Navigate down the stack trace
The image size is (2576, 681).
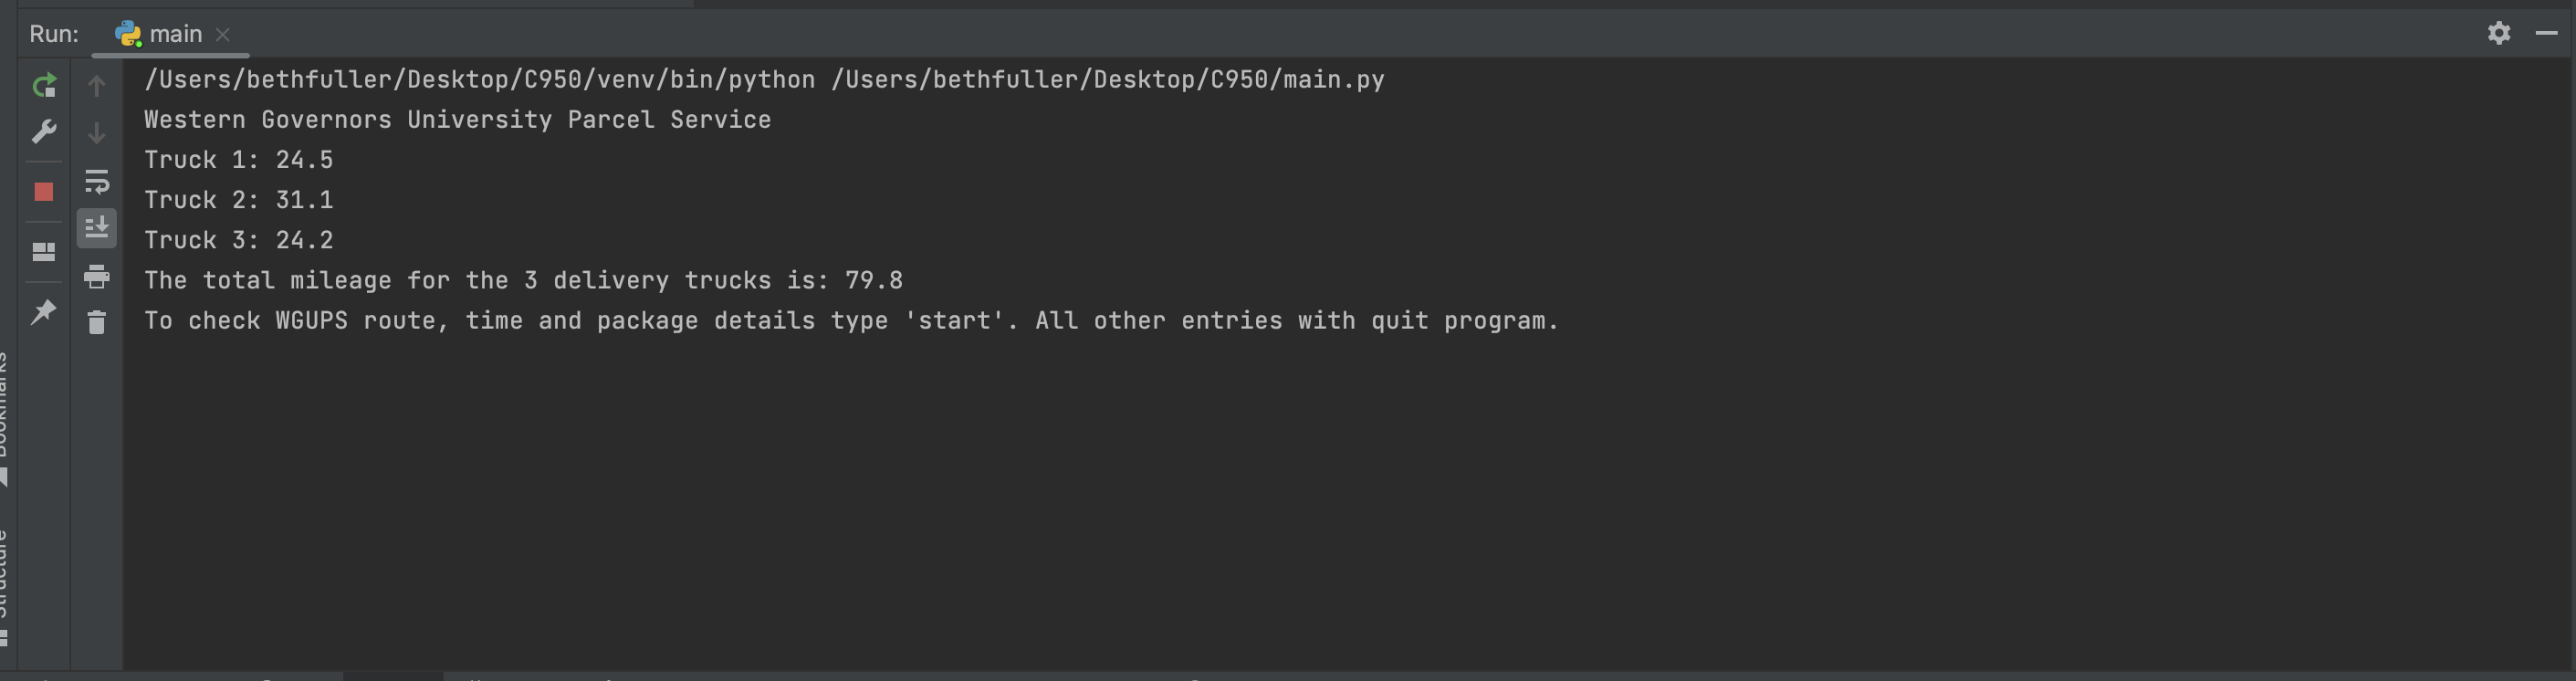(x=97, y=131)
